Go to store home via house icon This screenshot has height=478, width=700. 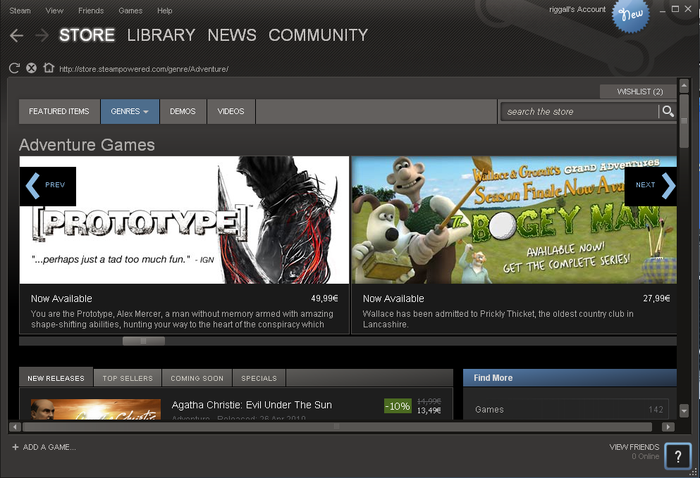(48, 68)
